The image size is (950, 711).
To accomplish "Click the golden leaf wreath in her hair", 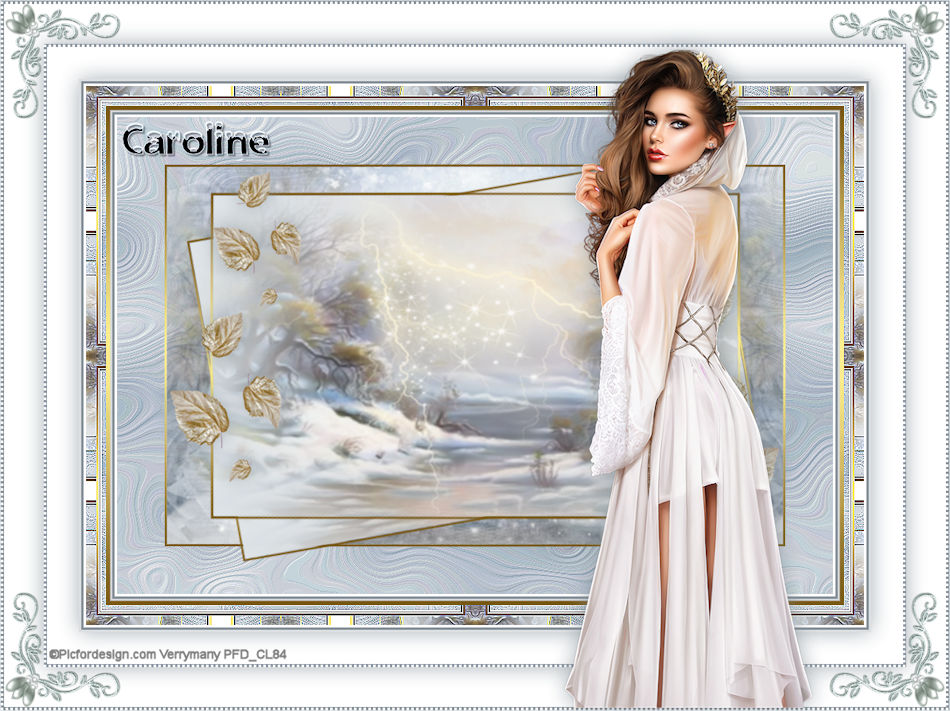I will [719, 85].
